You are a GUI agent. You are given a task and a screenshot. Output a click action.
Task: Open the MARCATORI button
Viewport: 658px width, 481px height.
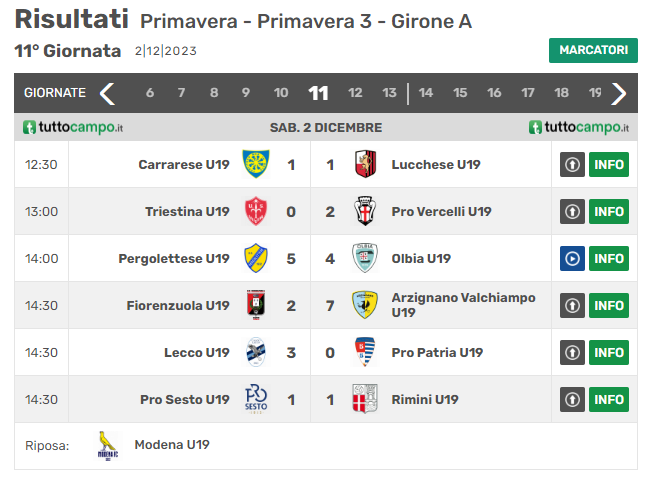coord(593,50)
